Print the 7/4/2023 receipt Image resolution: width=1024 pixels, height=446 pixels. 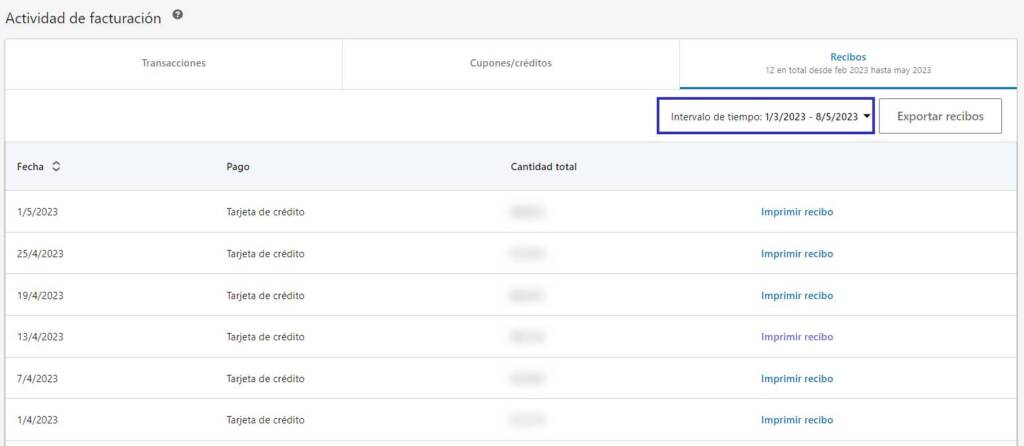point(796,379)
